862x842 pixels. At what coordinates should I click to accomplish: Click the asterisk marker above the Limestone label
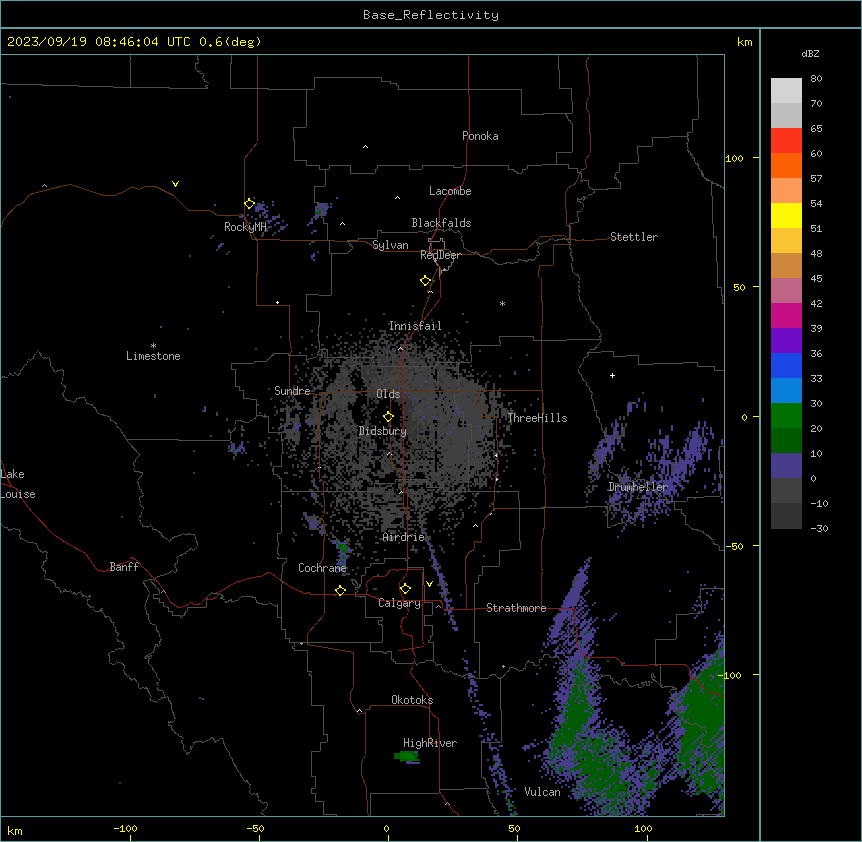pyautogui.click(x=153, y=346)
